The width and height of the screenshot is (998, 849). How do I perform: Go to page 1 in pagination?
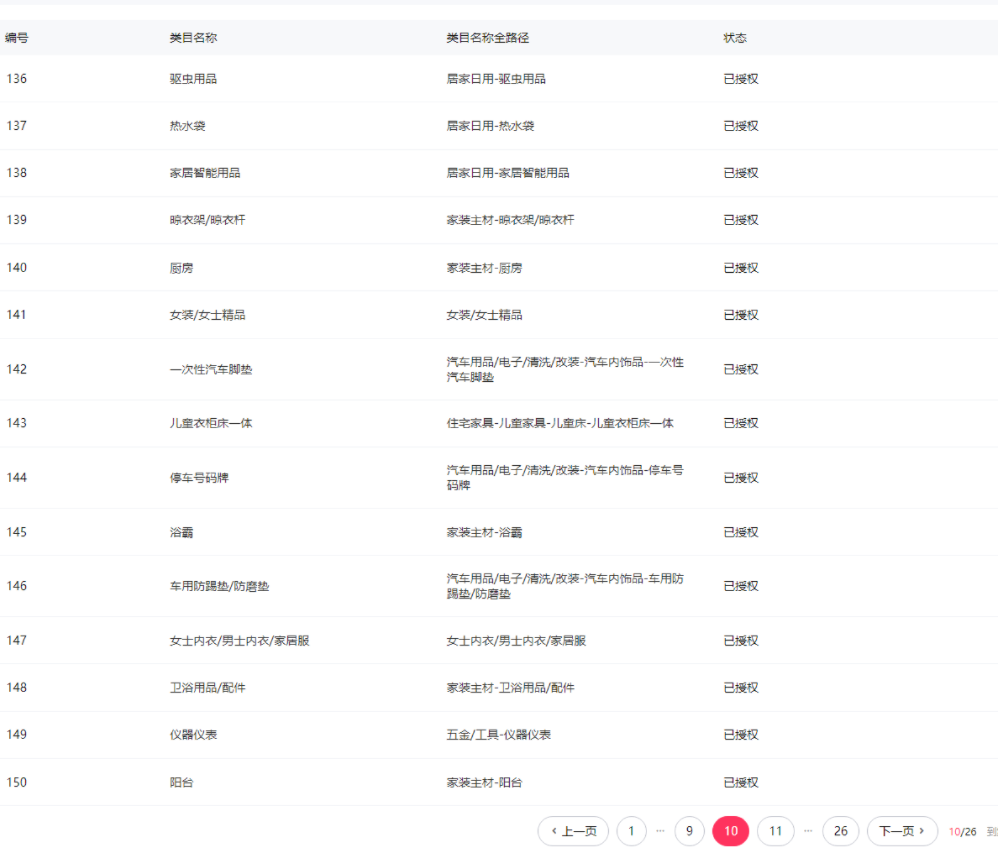pos(631,831)
